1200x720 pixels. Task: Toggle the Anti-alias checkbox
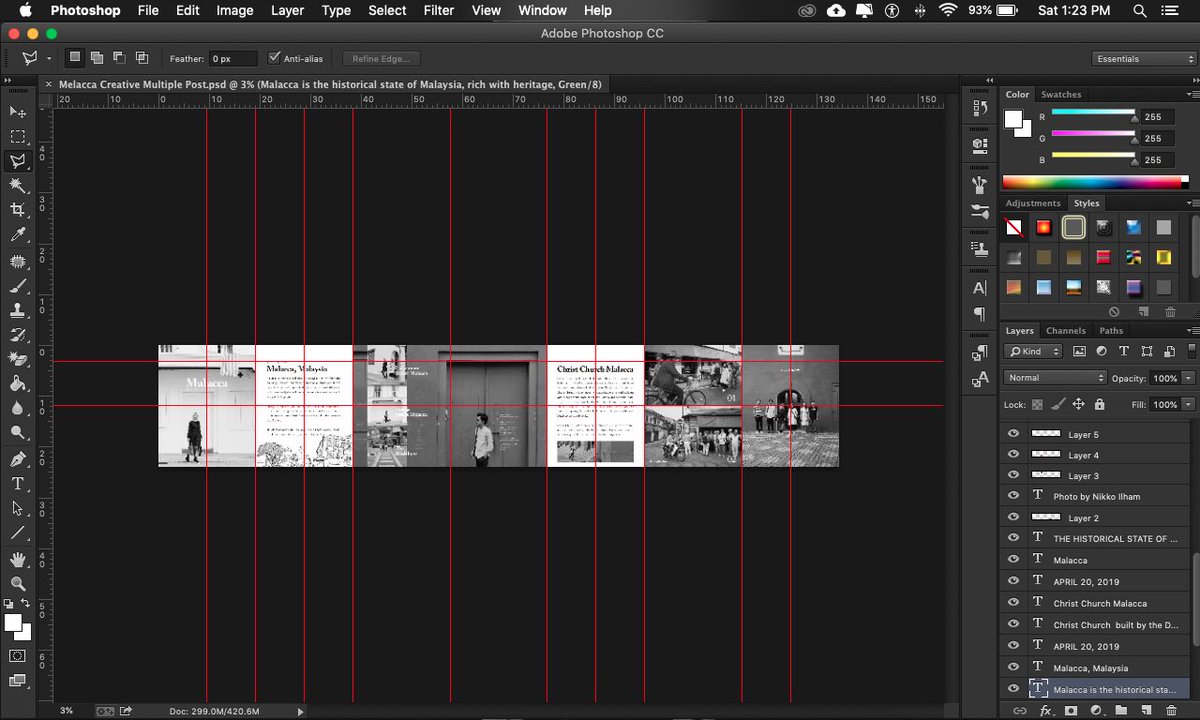coord(275,58)
